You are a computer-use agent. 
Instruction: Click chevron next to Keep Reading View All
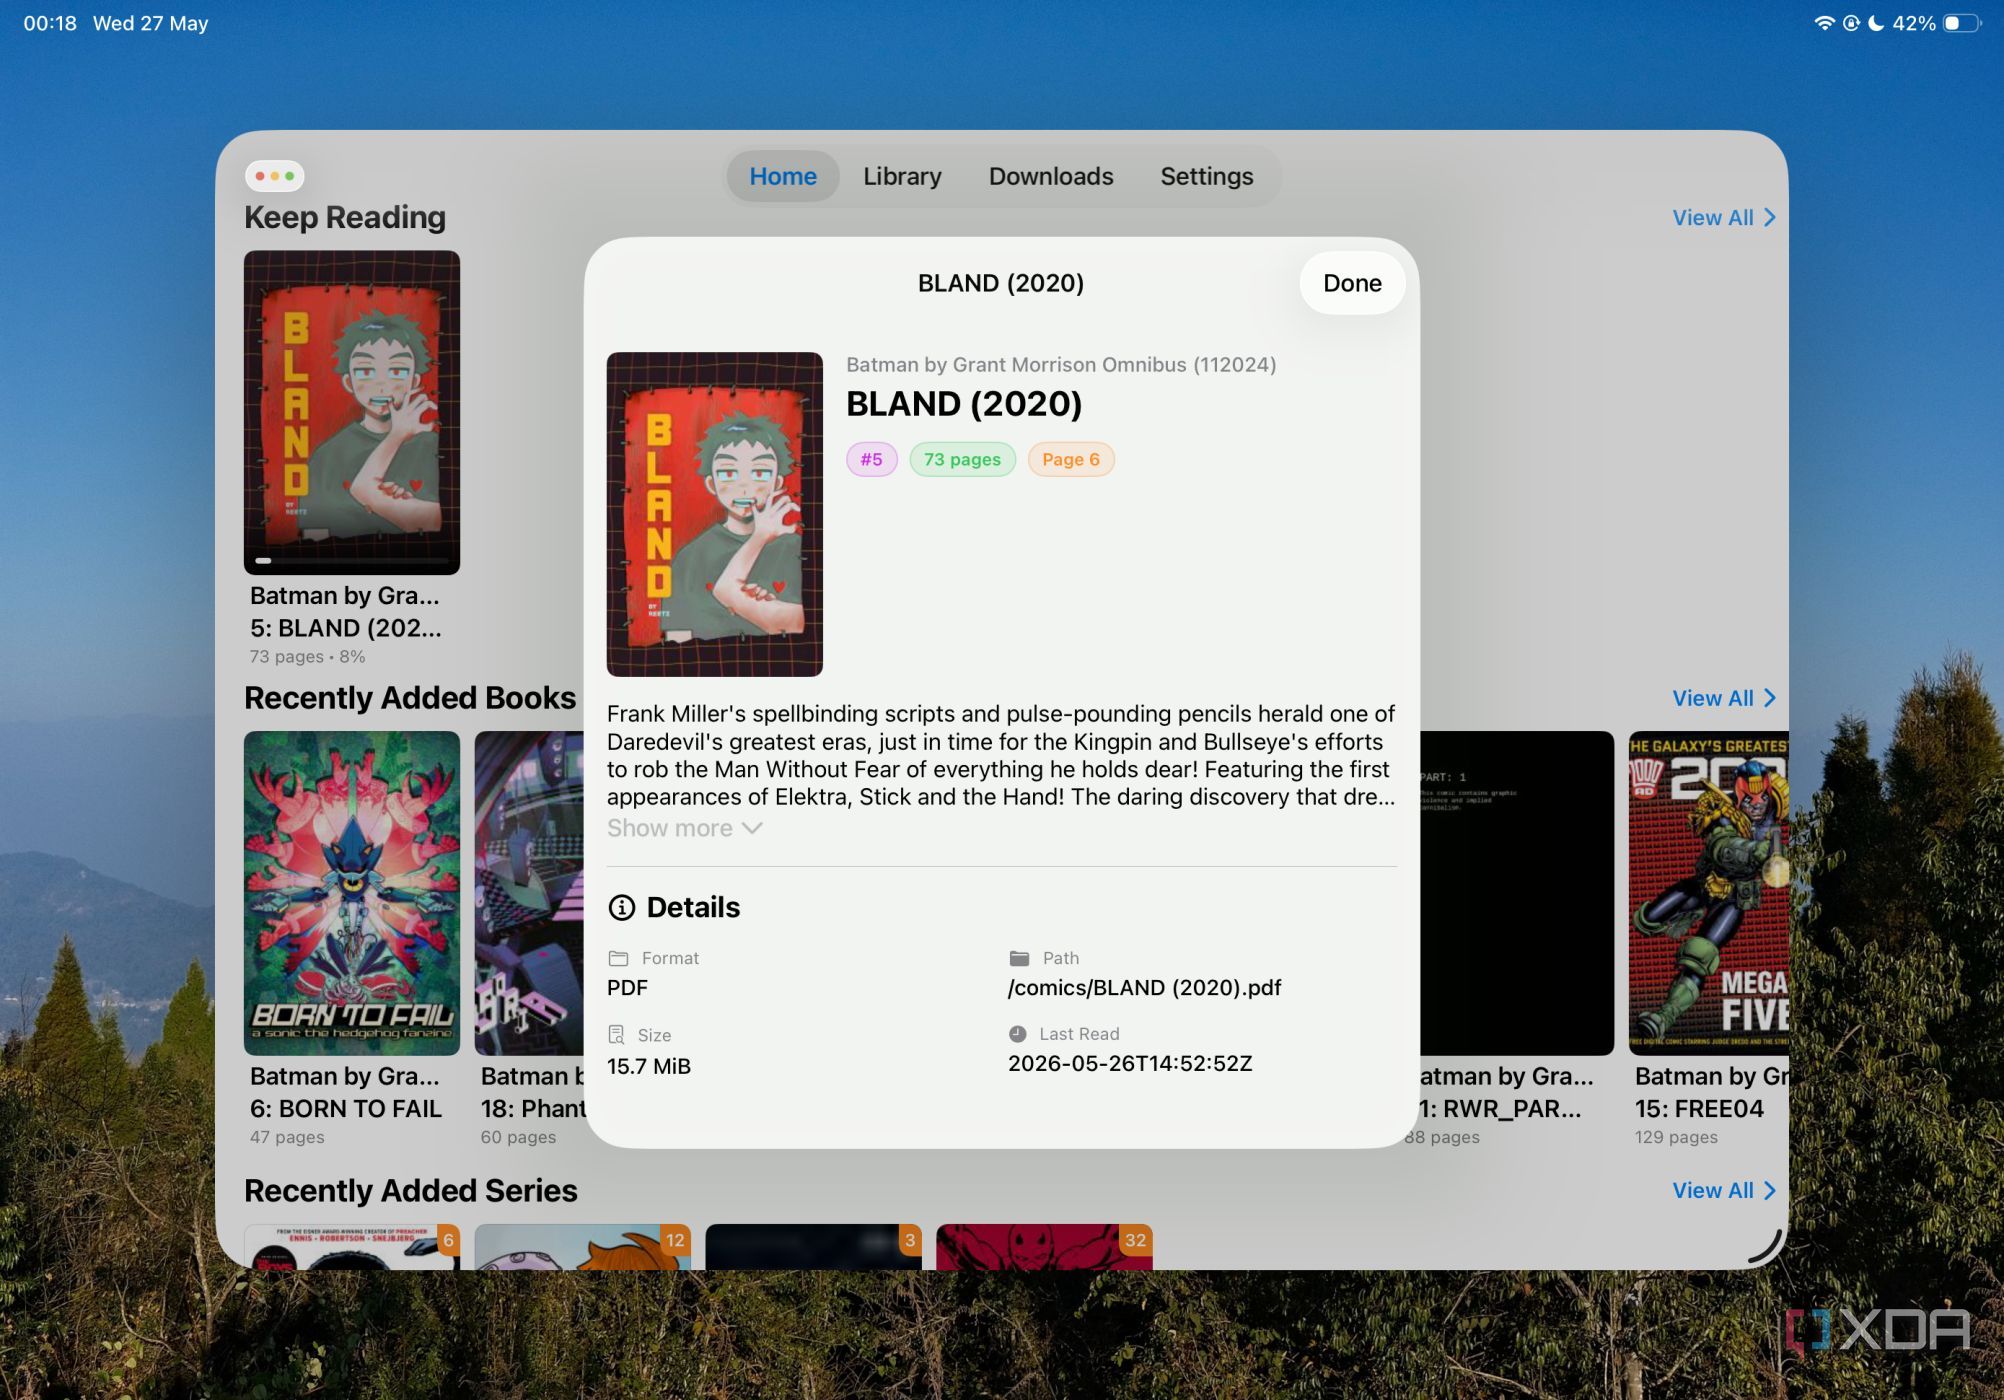(x=1769, y=217)
